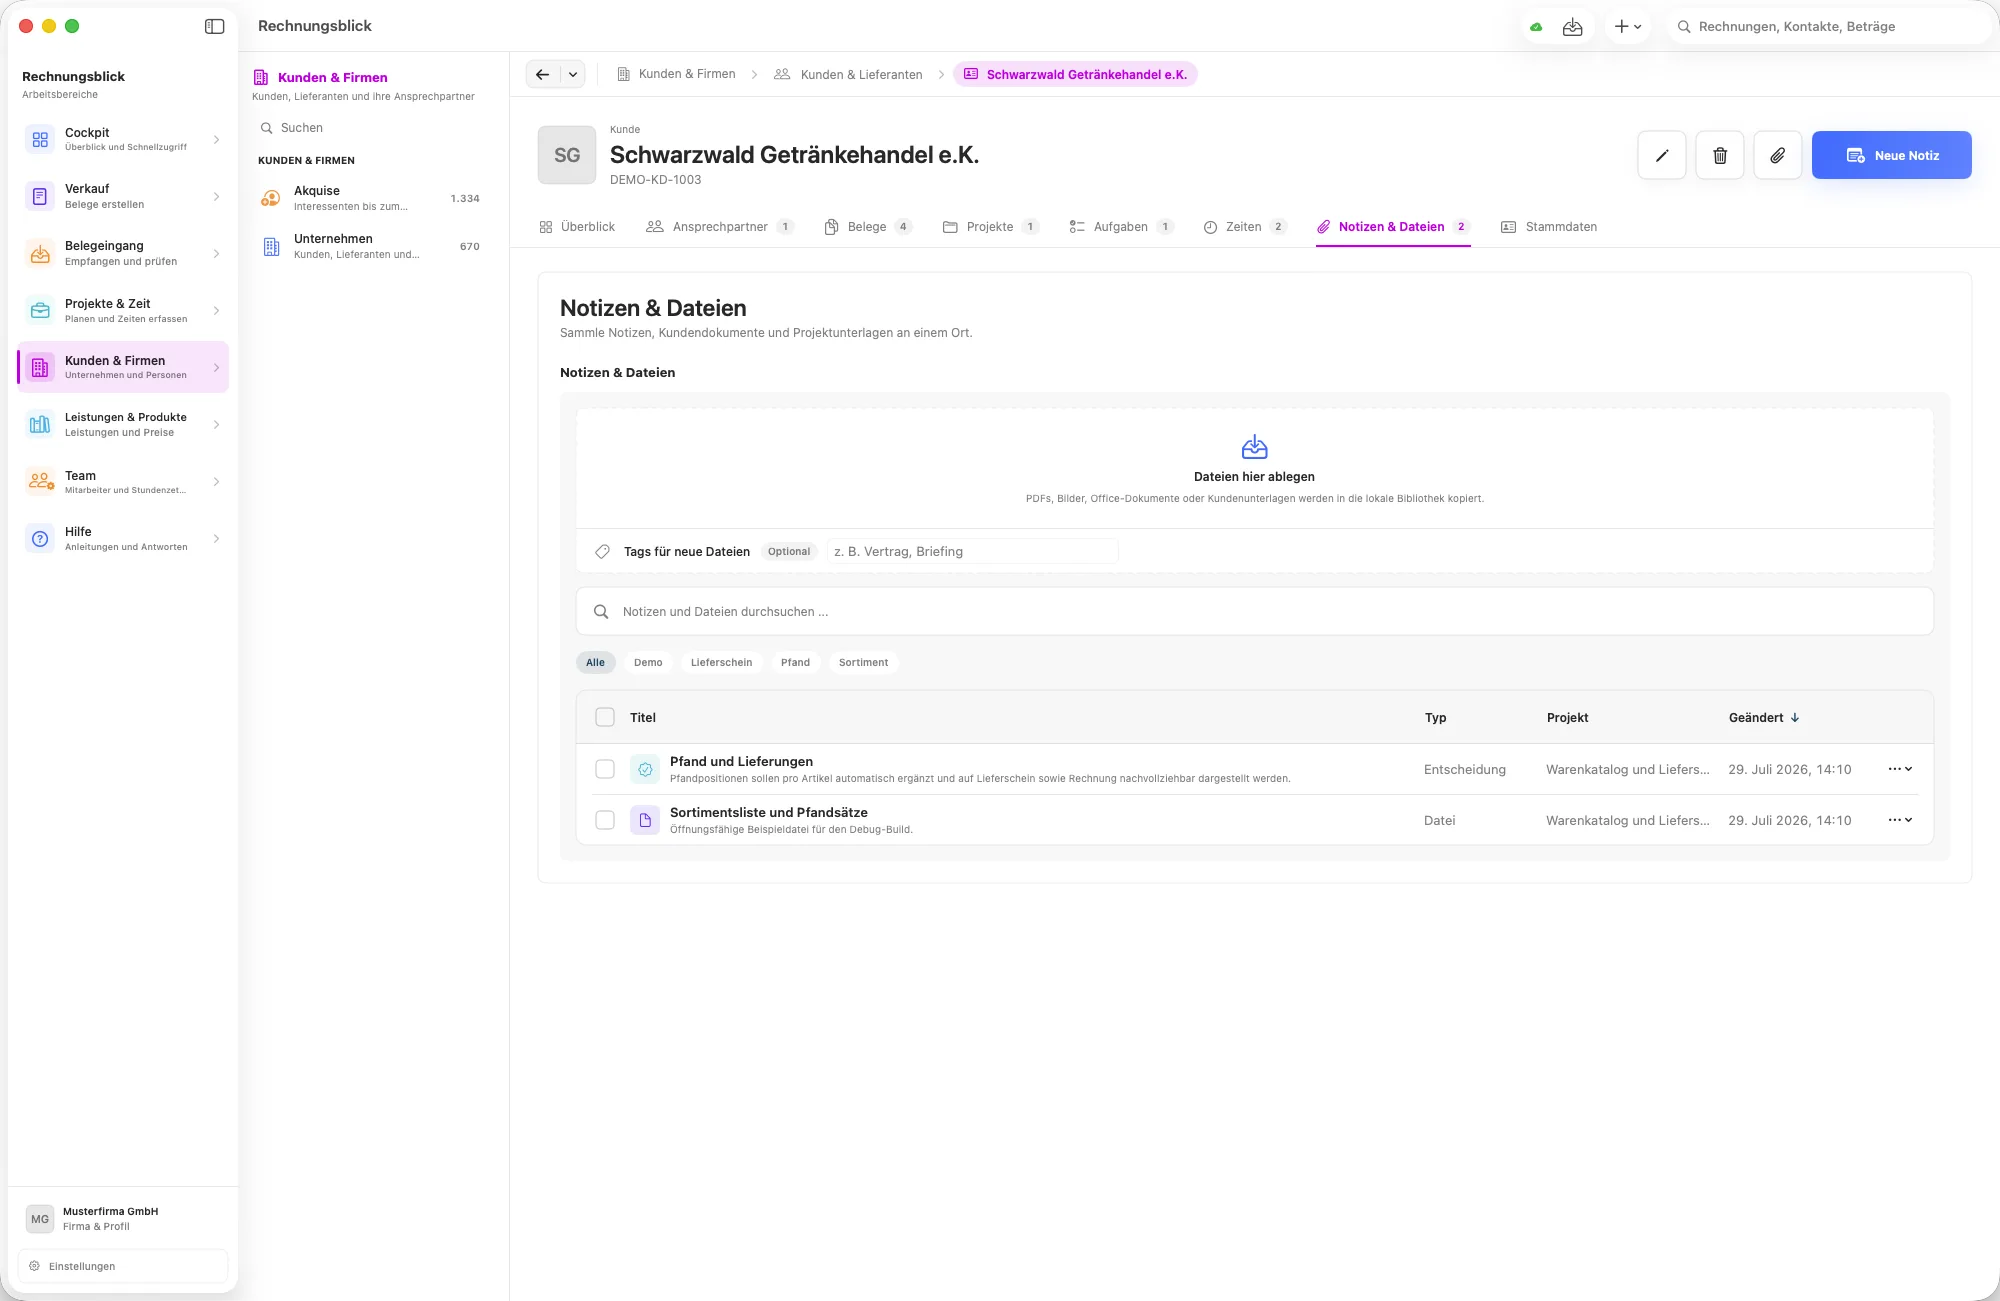Check the Pfand und Lieferungen row checkbox
The width and height of the screenshot is (2000, 1301).
click(x=605, y=769)
